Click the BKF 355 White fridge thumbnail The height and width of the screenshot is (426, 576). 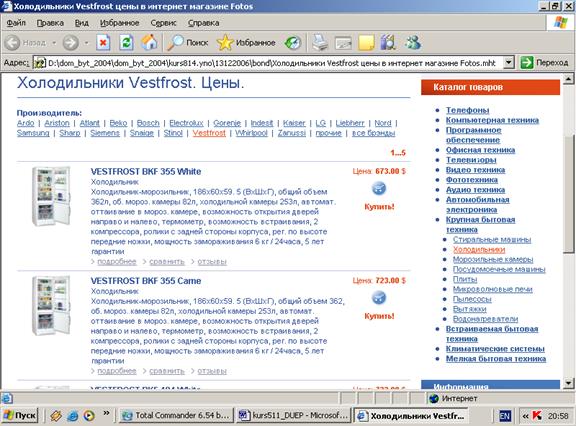[51, 196]
